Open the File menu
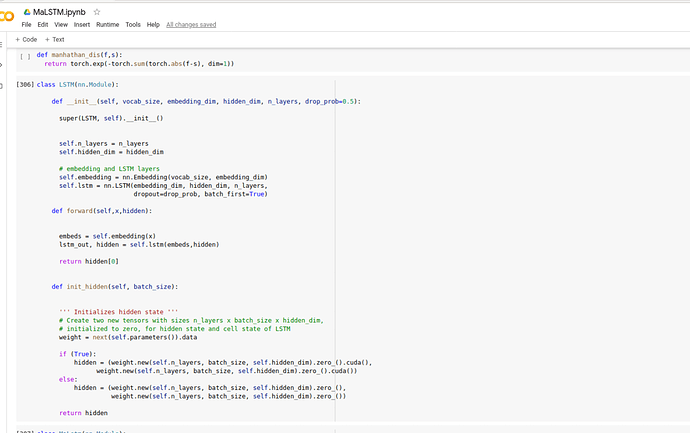The width and height of the screenshot is (690, 433). 25,24
